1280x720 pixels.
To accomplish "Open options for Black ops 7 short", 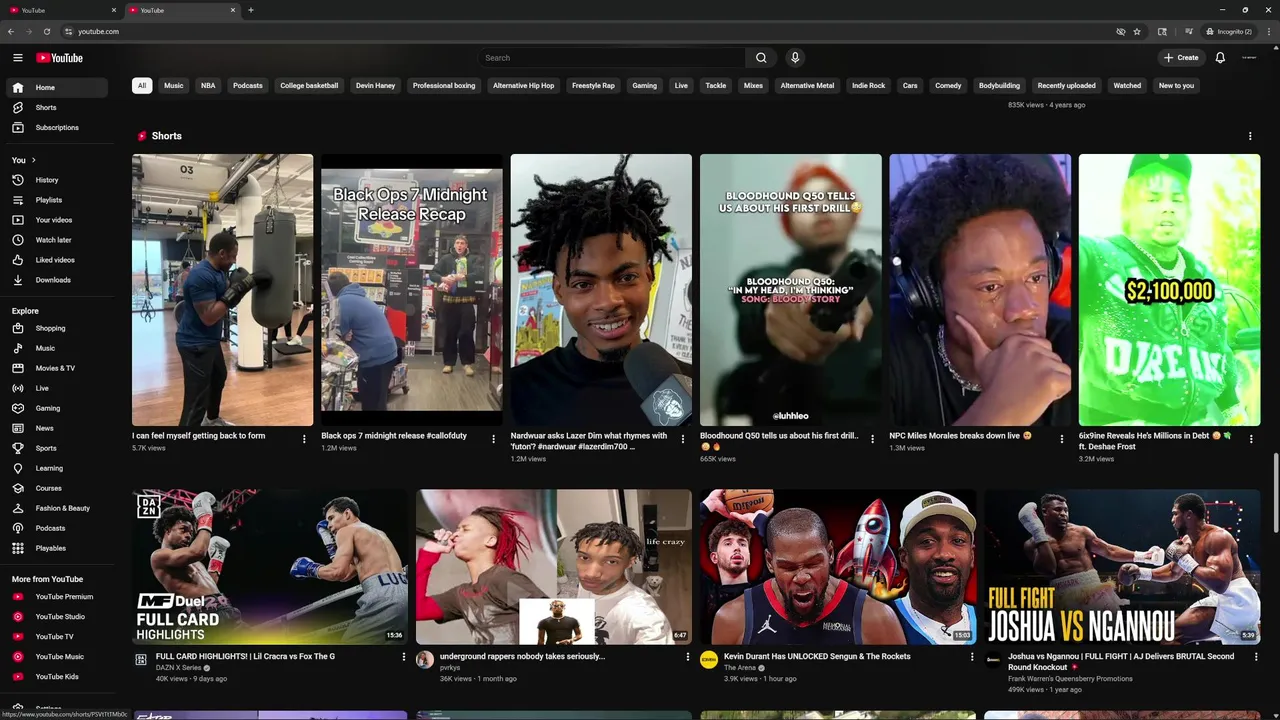I will [493, 438].
